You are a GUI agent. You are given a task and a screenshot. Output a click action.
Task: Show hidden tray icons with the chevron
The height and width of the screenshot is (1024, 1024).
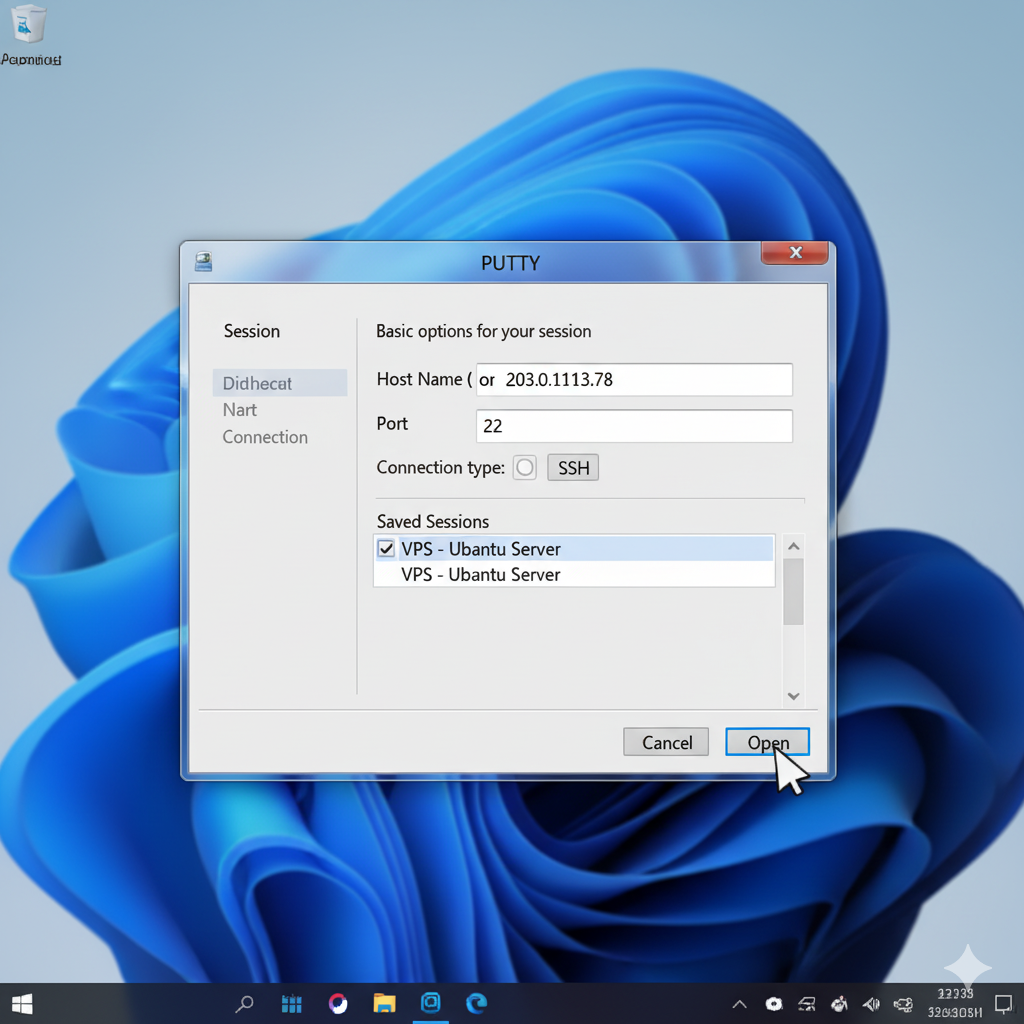[x=739, y=1004]
